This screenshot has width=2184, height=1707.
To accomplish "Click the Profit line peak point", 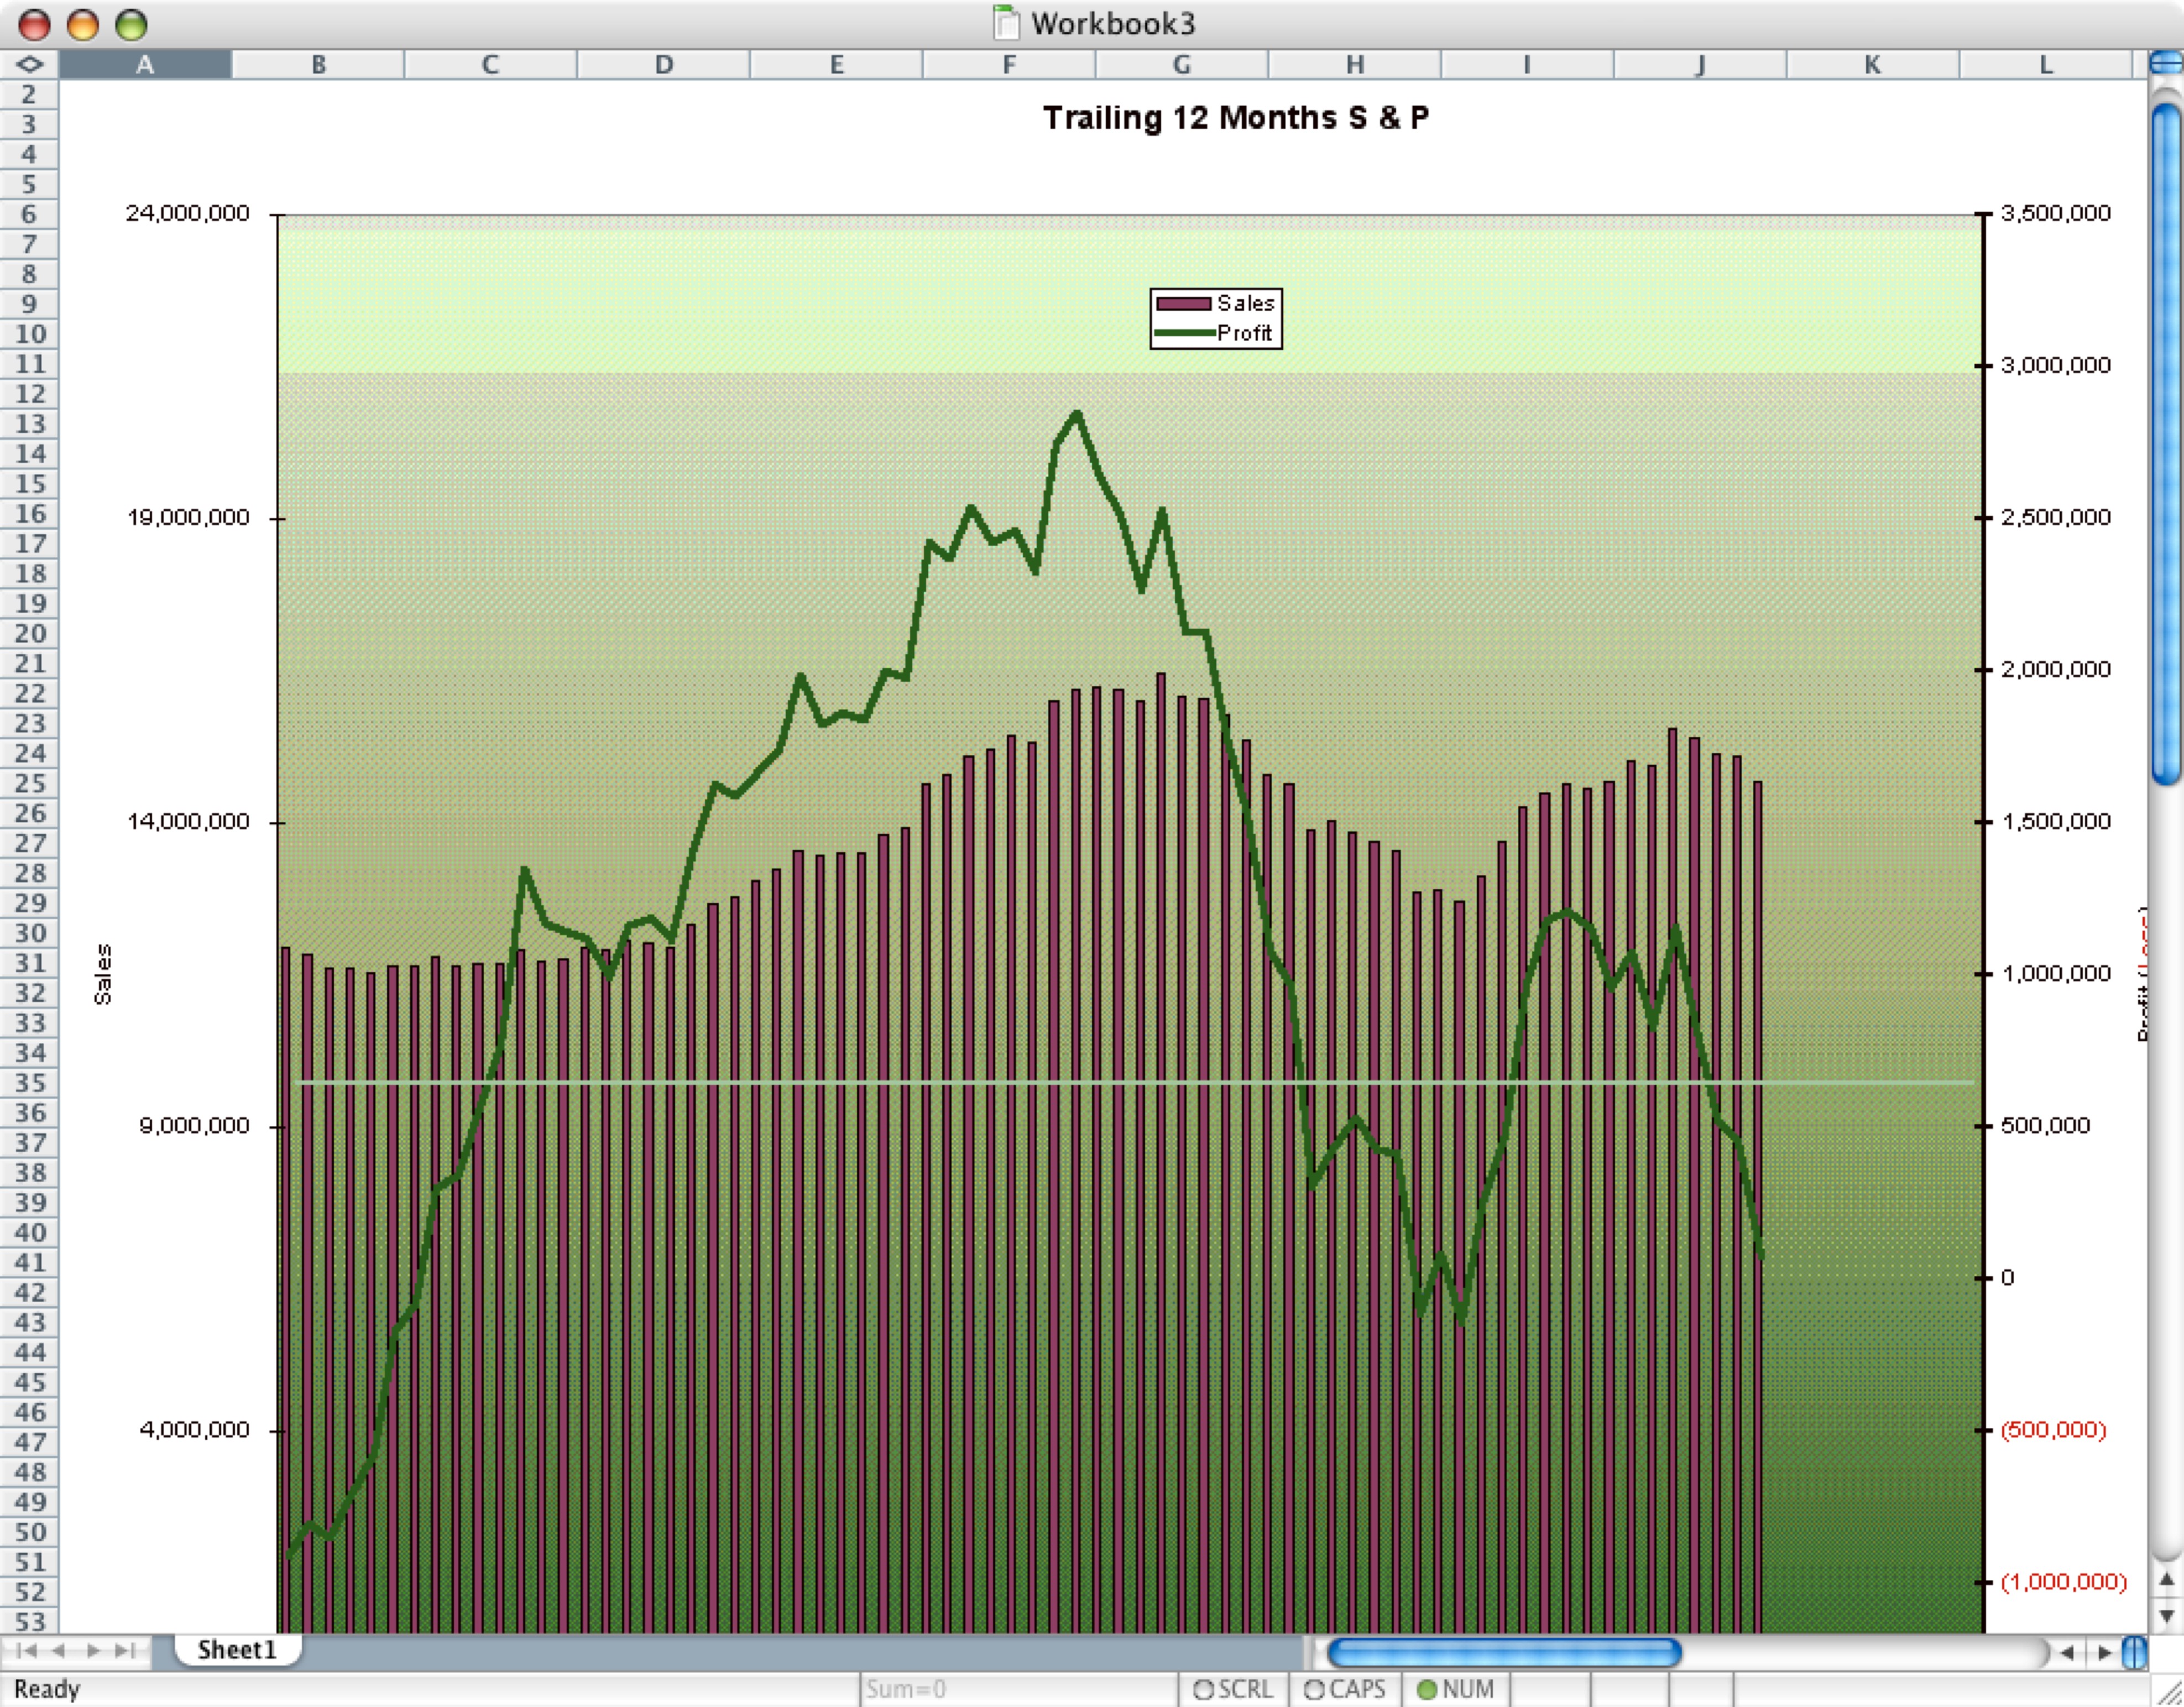I will 1077,413.
